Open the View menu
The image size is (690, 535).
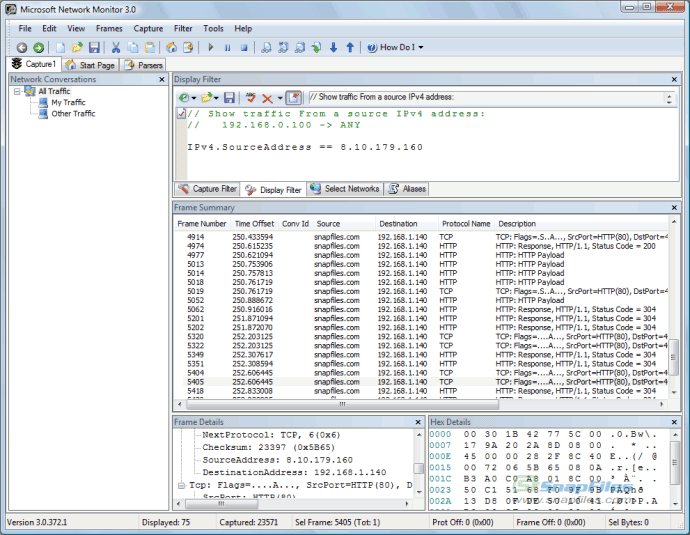point(76,29)
